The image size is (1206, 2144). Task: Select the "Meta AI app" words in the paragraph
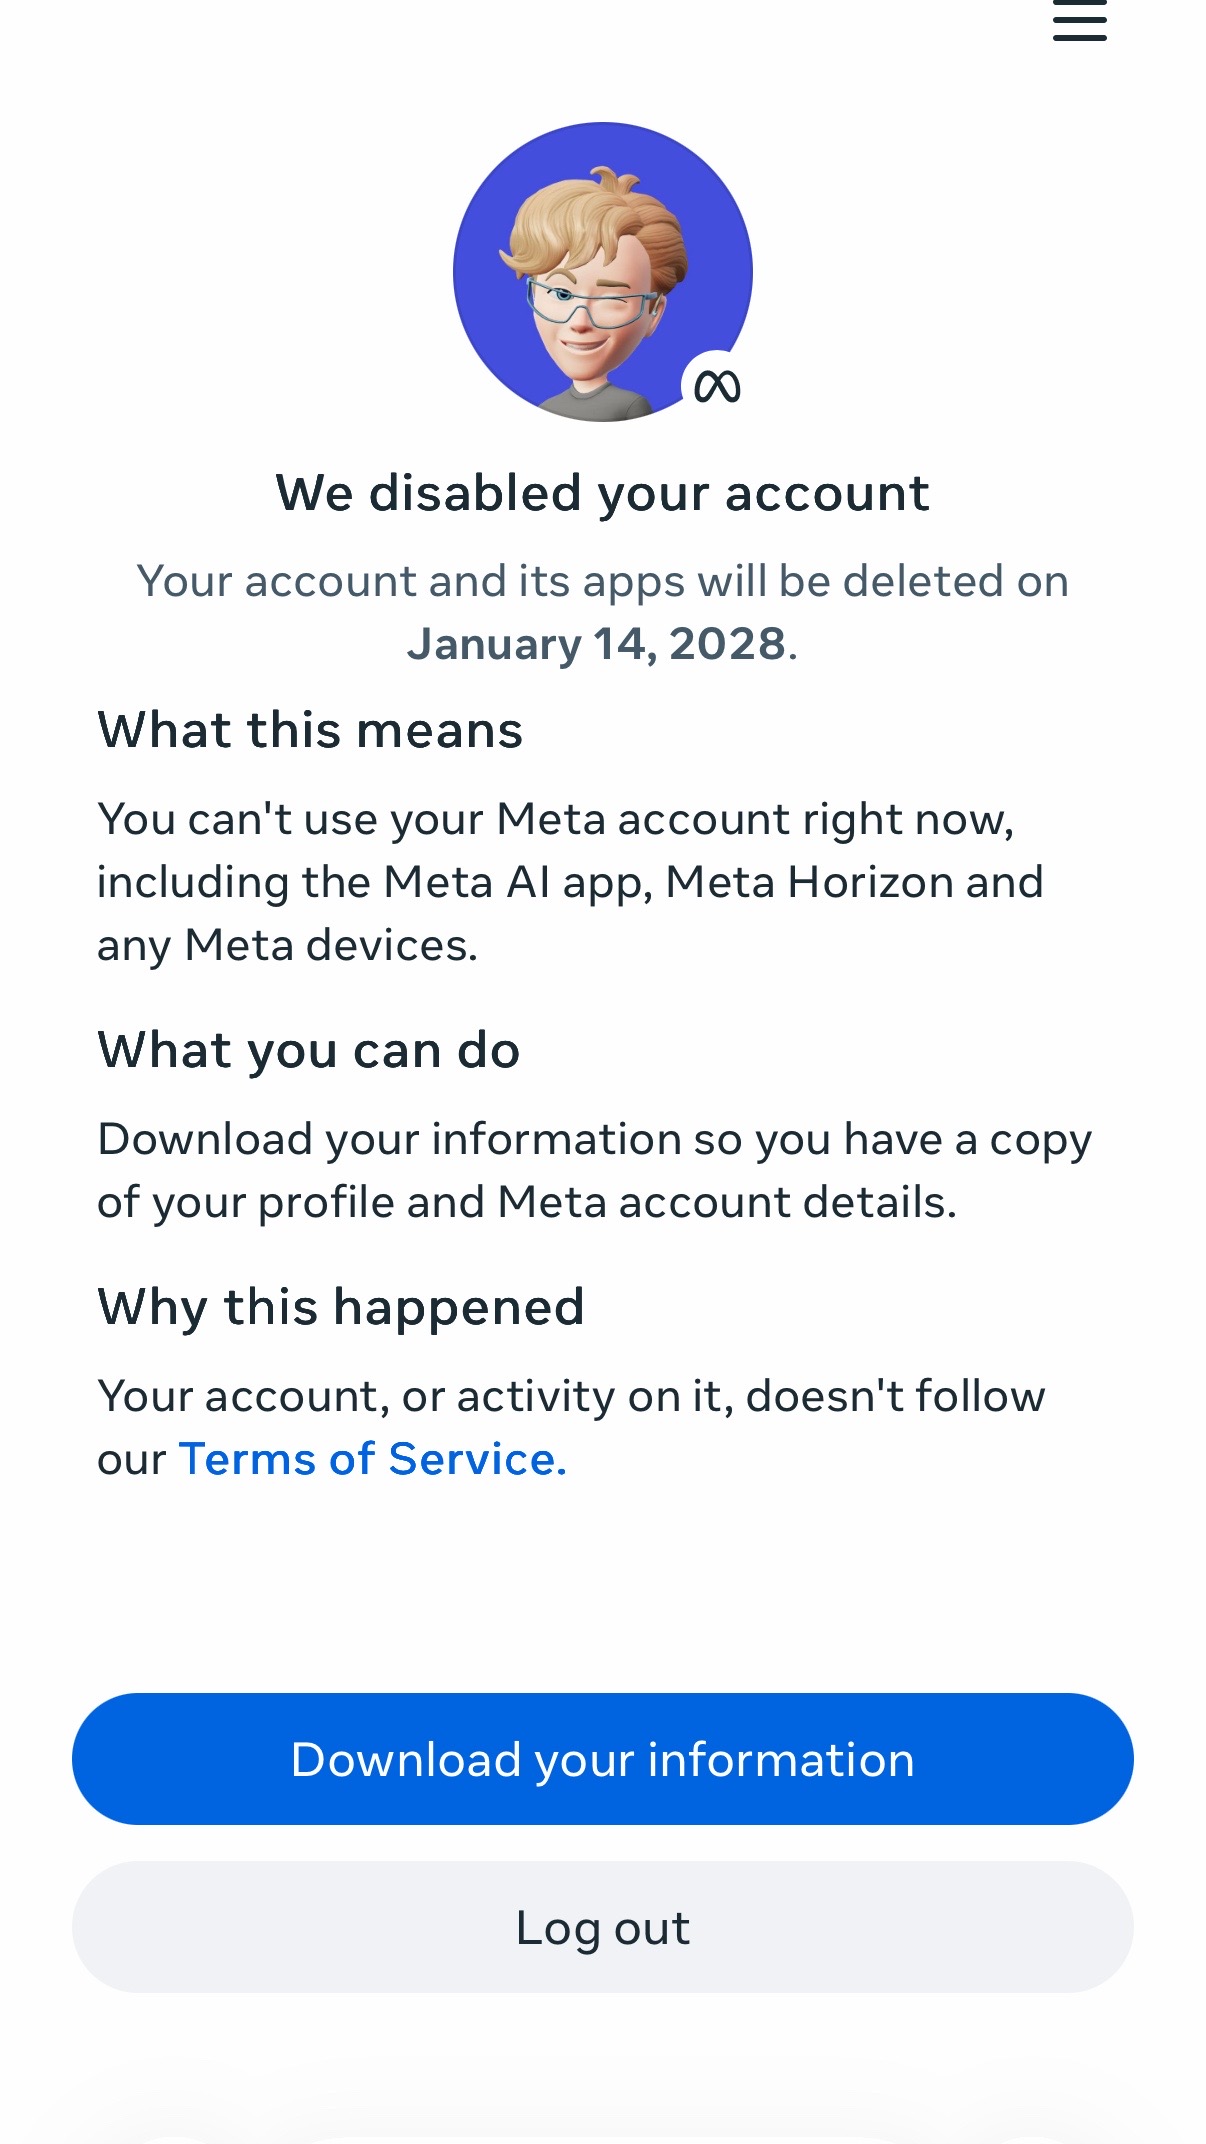click(518, 883)
